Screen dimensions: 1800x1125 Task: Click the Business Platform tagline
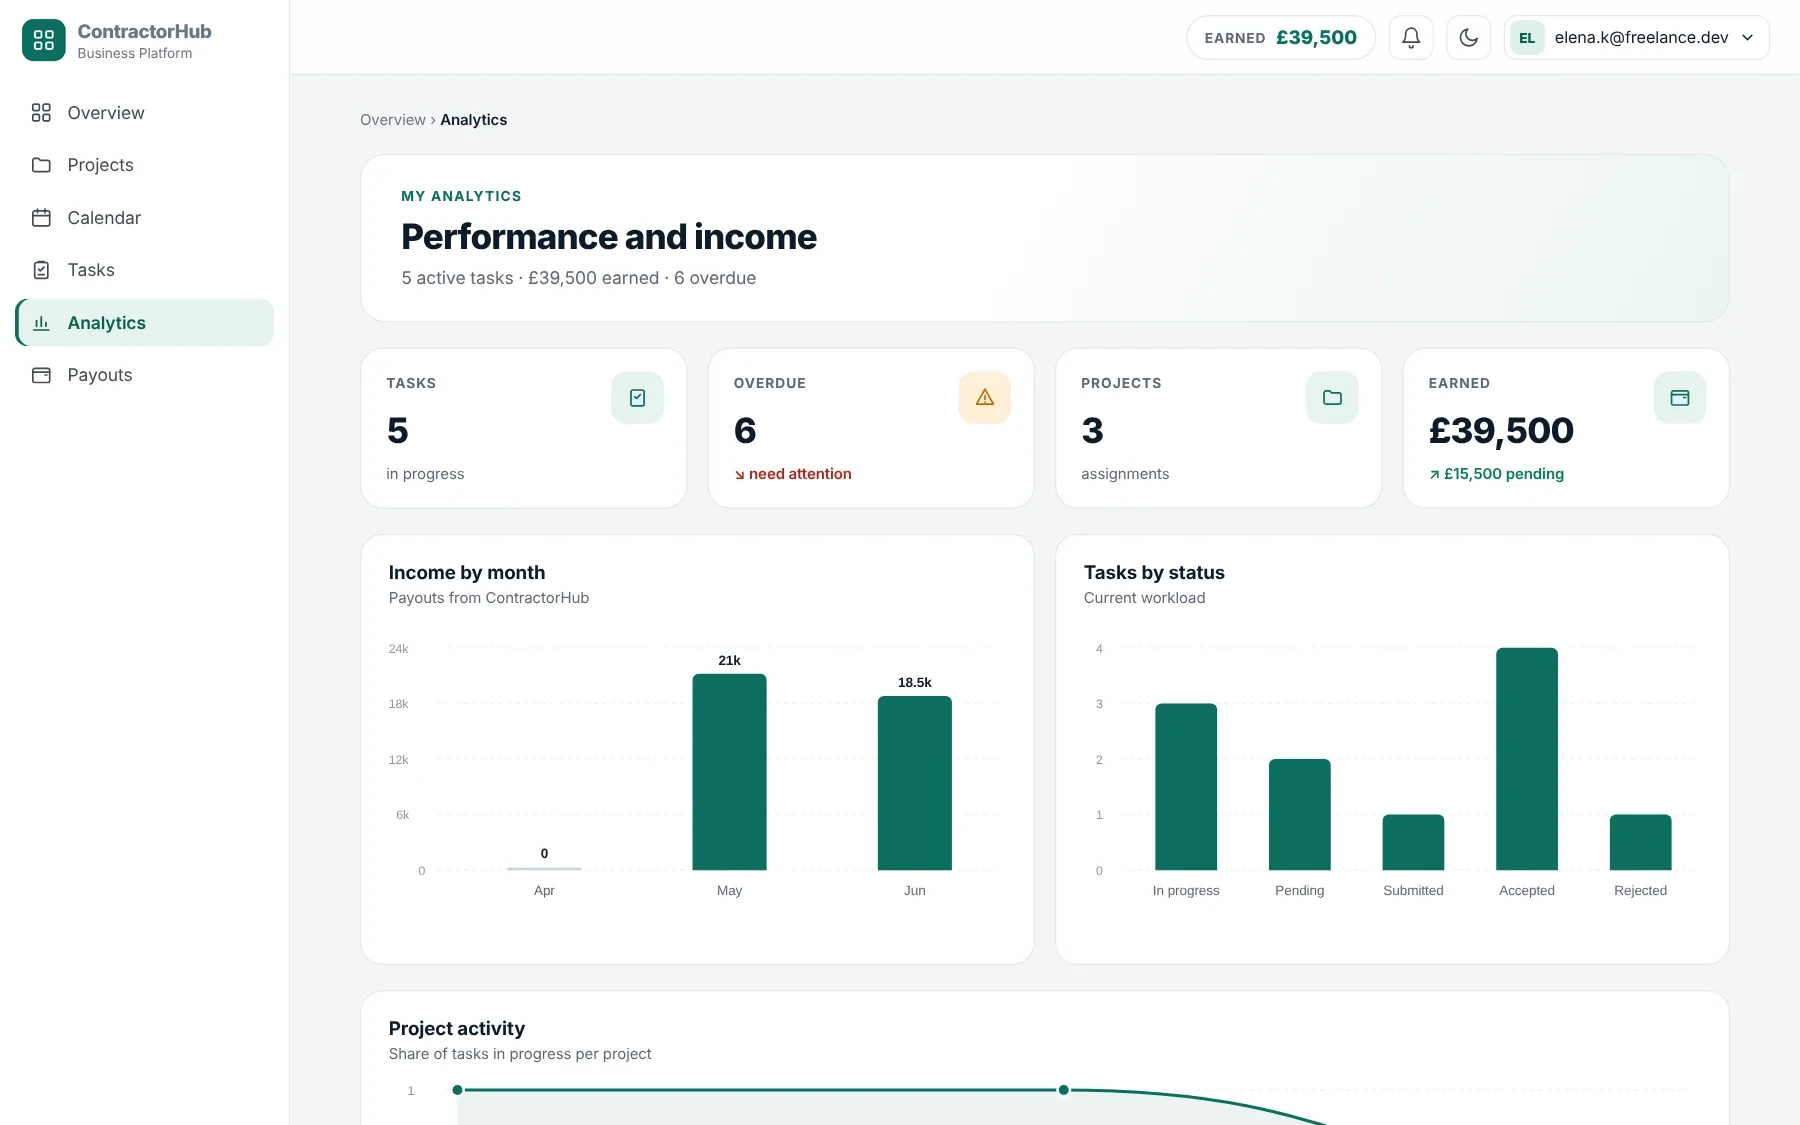[135, 54]
